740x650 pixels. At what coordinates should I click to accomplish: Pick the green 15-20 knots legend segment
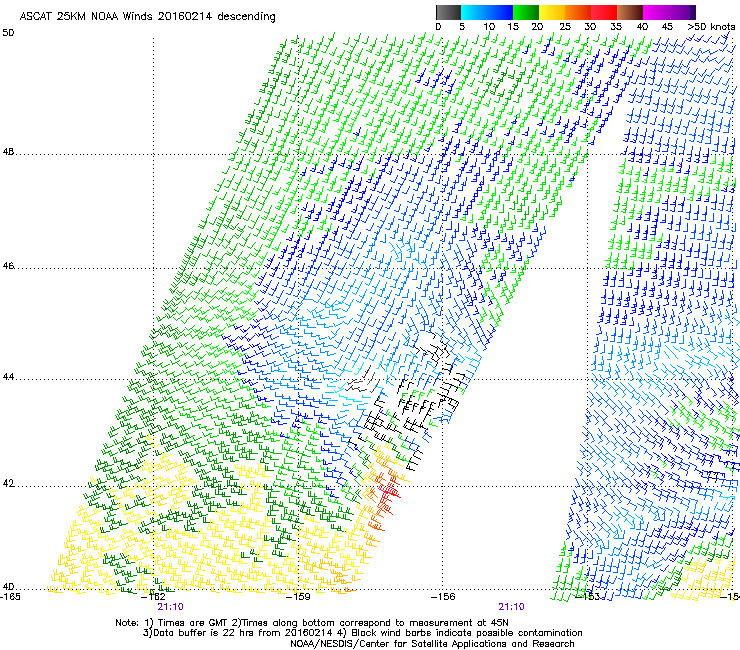526,12
